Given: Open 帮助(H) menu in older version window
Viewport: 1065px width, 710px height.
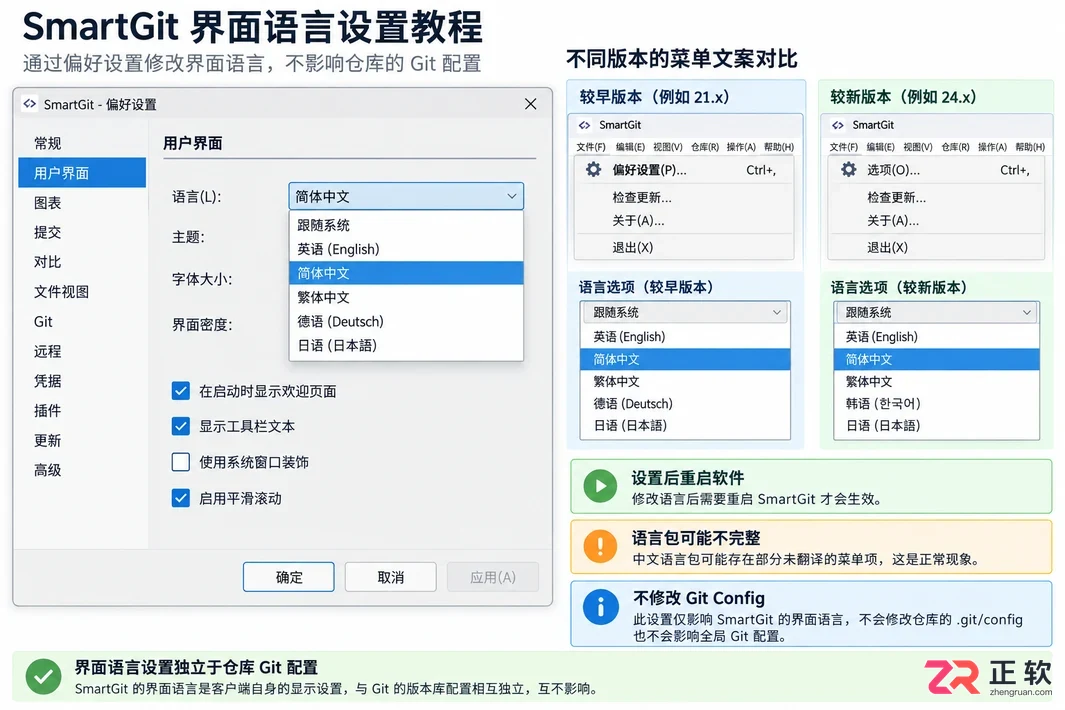Looking at the screenshot, I should 779,147.
